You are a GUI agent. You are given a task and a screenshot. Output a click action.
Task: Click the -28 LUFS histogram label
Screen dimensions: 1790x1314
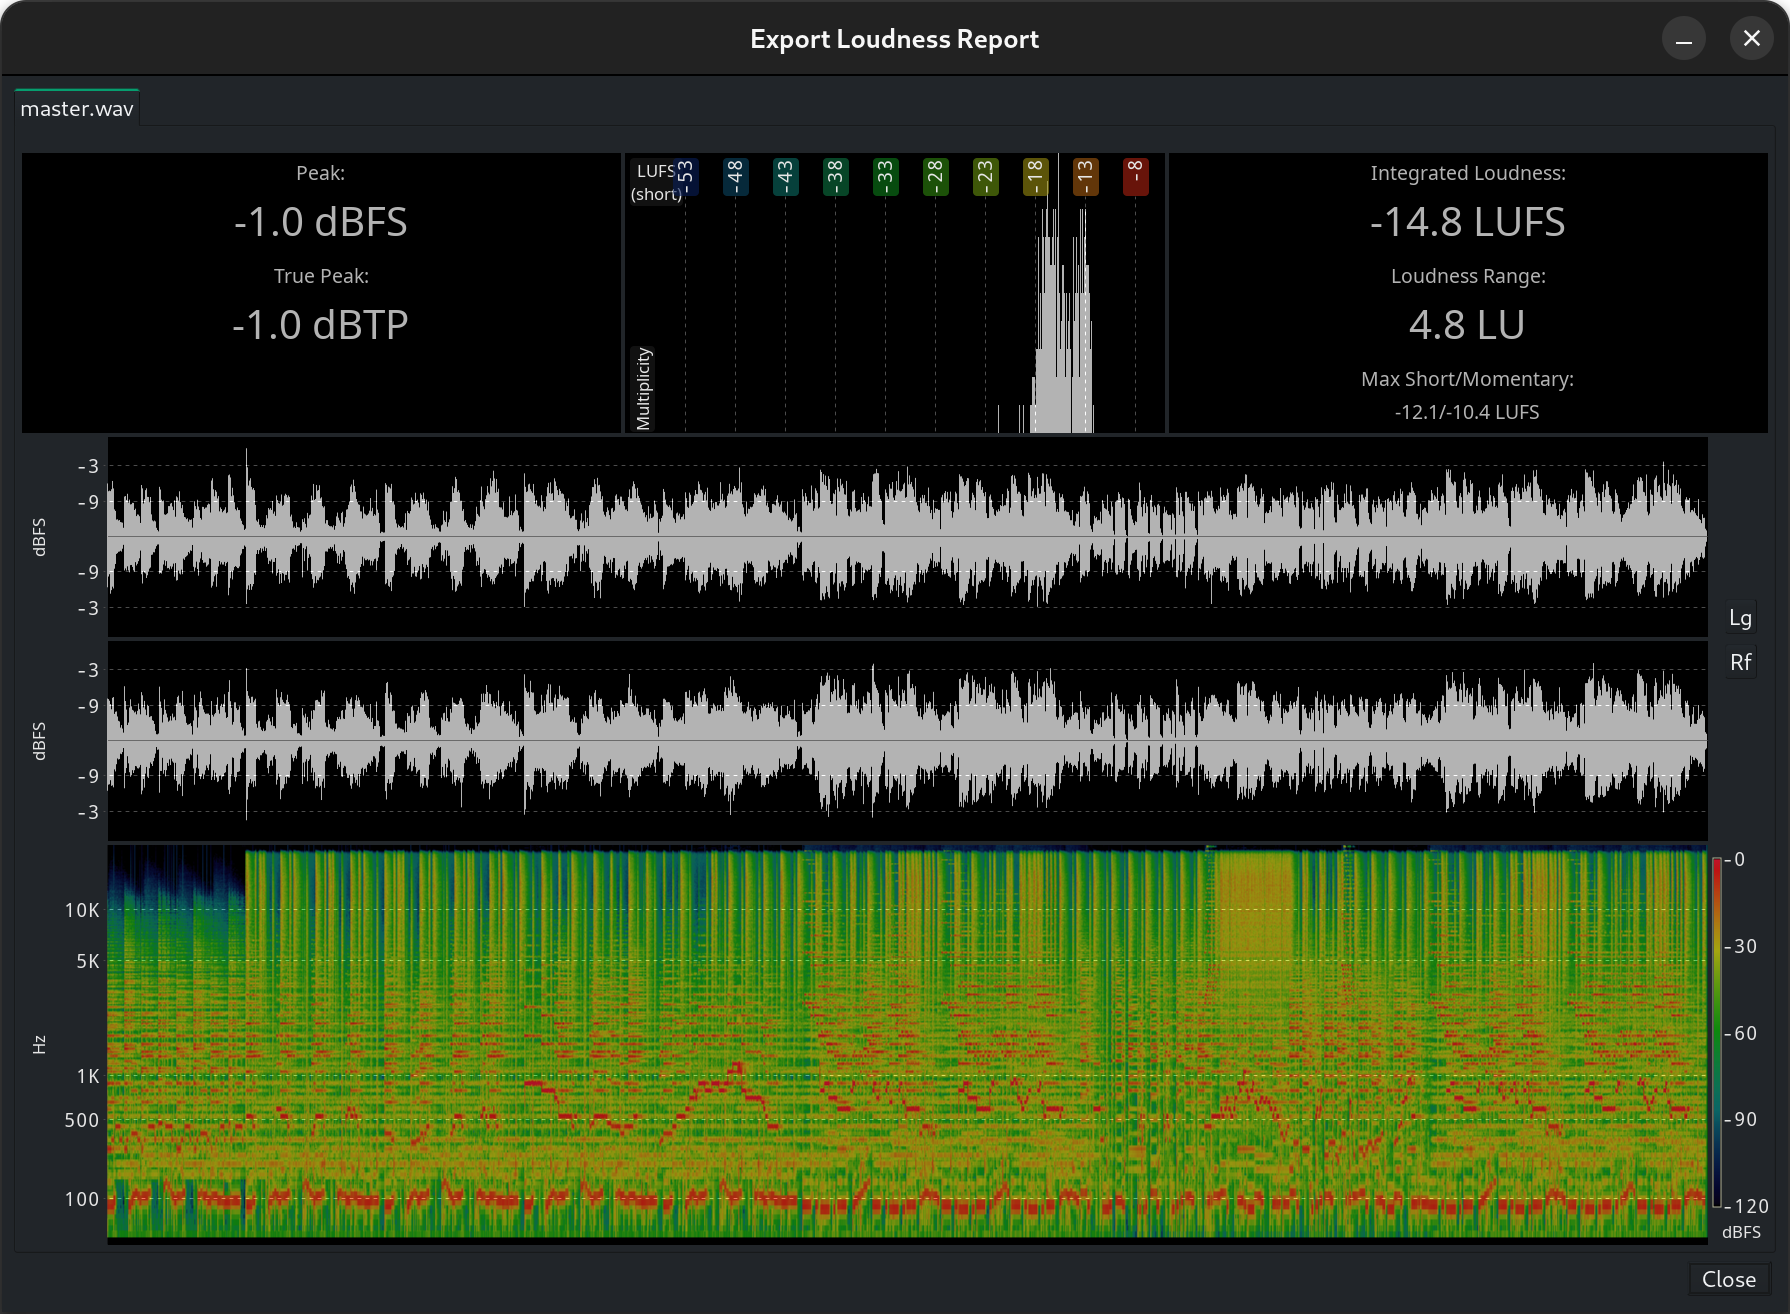[x=935, y=177]
